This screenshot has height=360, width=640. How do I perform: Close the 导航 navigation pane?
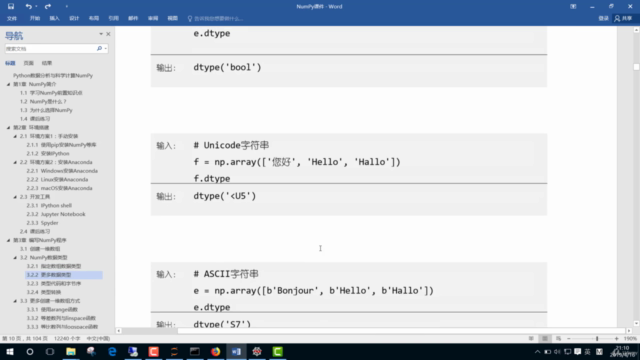point(108,34)
